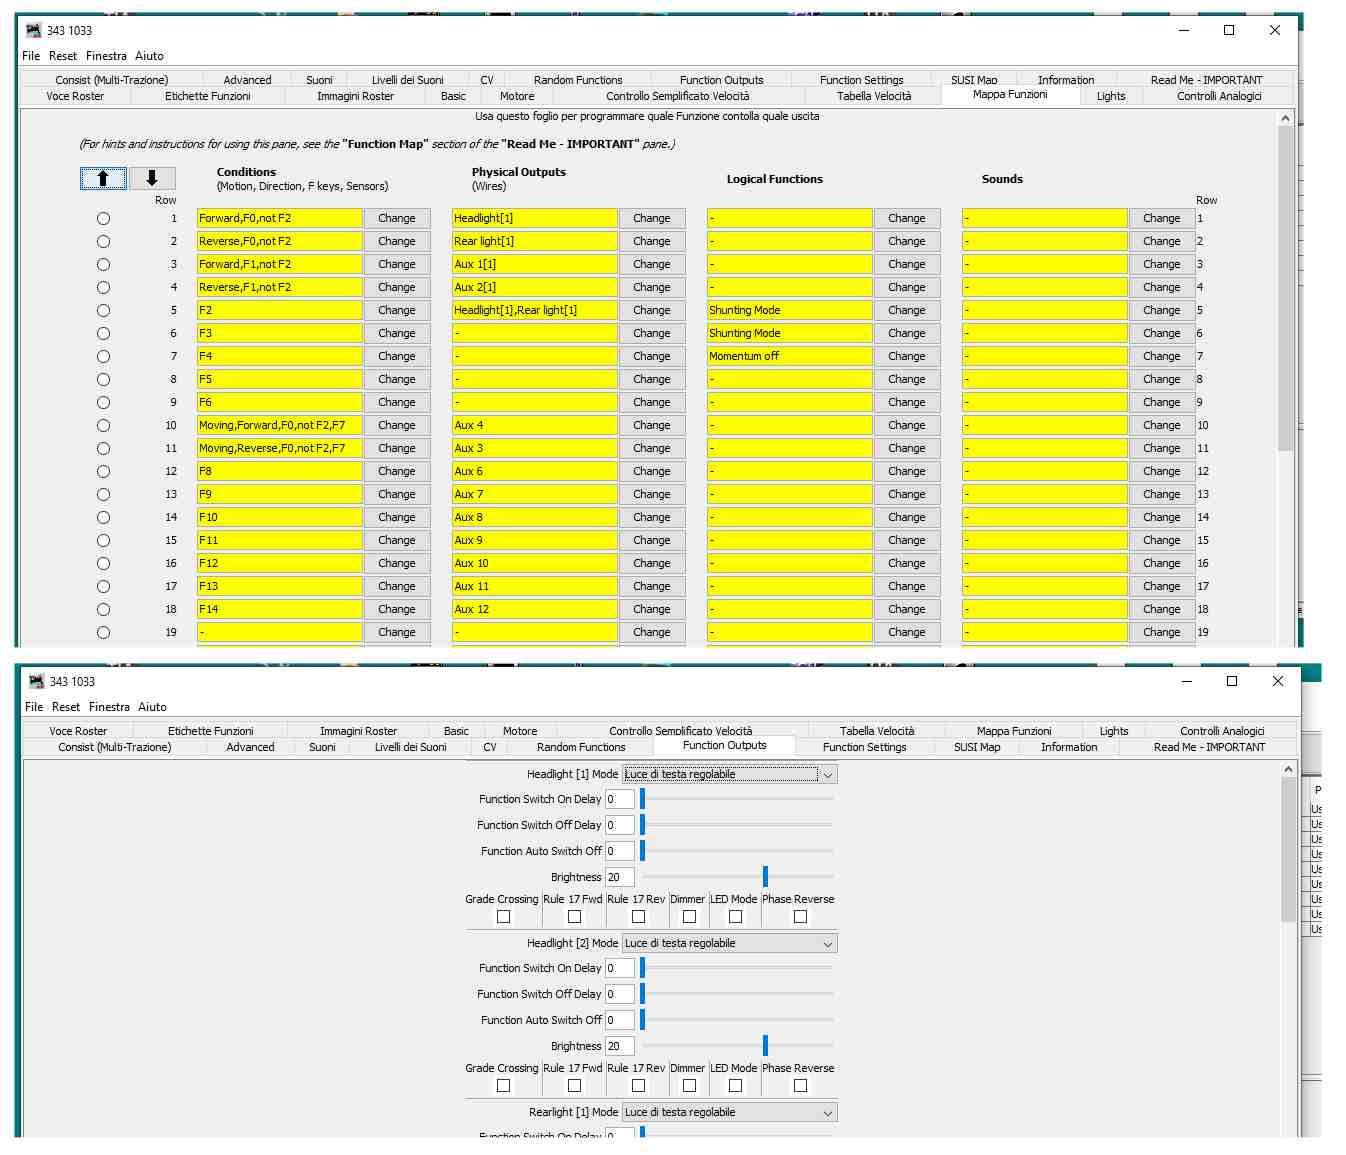1346x1155 pixels.
Task: Click the move row down arrow button
Action: coord(152,178)
